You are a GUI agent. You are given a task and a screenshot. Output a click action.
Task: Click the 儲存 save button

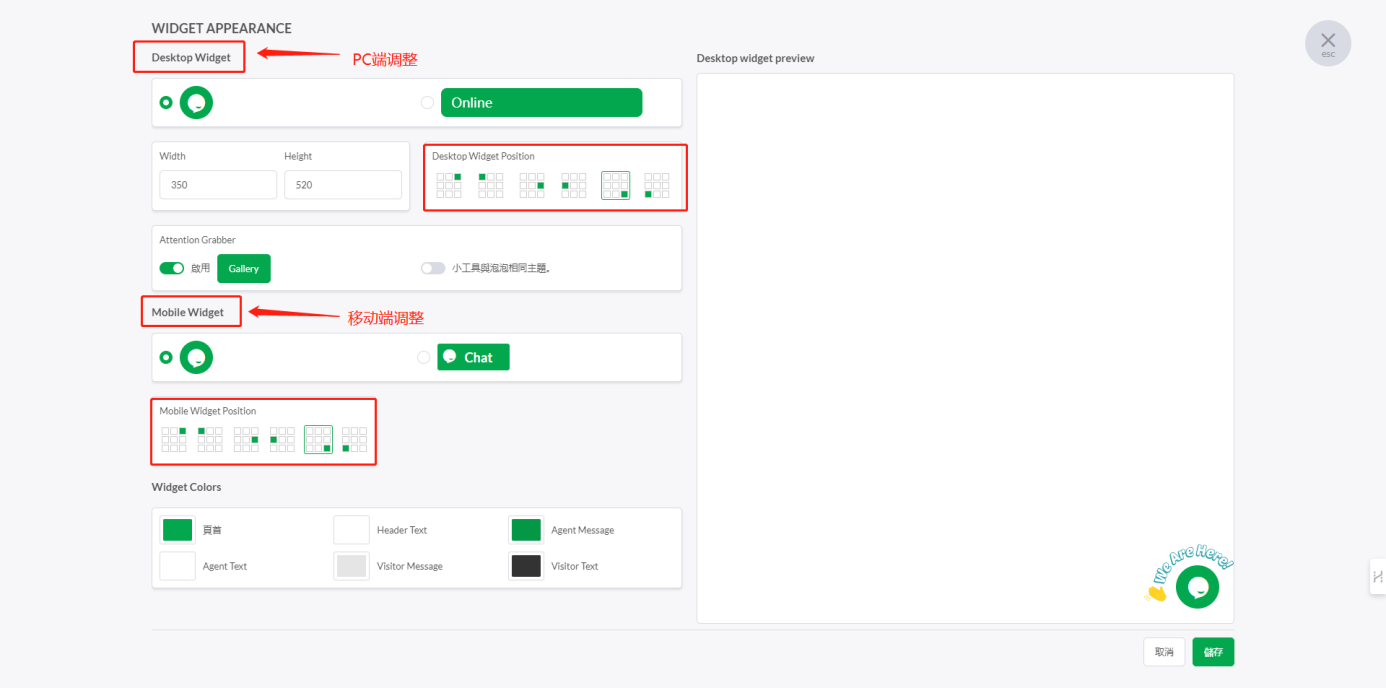(x=1213, y=652)
